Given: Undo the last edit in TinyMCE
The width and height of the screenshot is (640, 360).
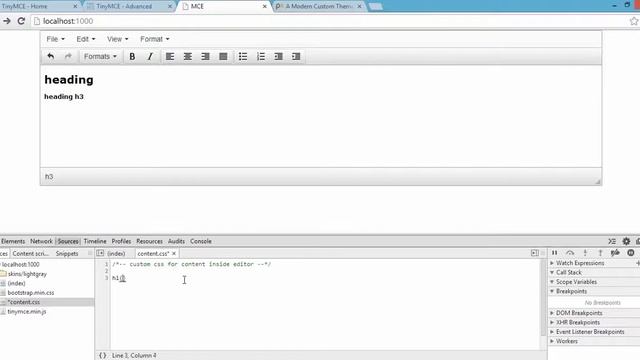Looking at the screenshot, I should point(51,56).
